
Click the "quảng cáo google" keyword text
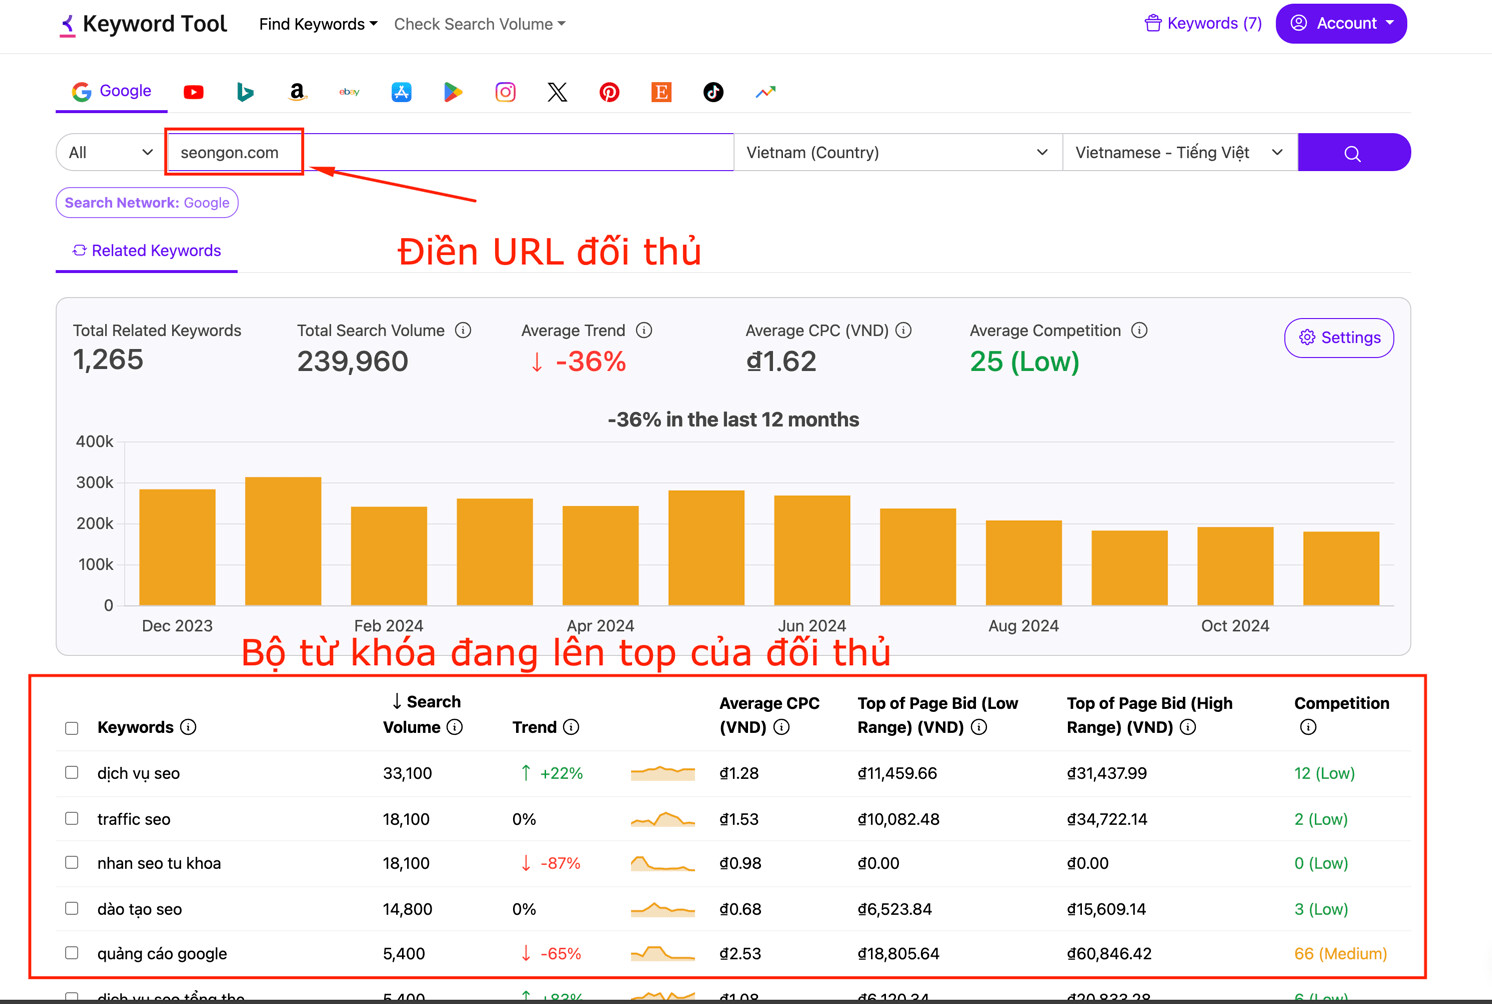tap(162, 953)
